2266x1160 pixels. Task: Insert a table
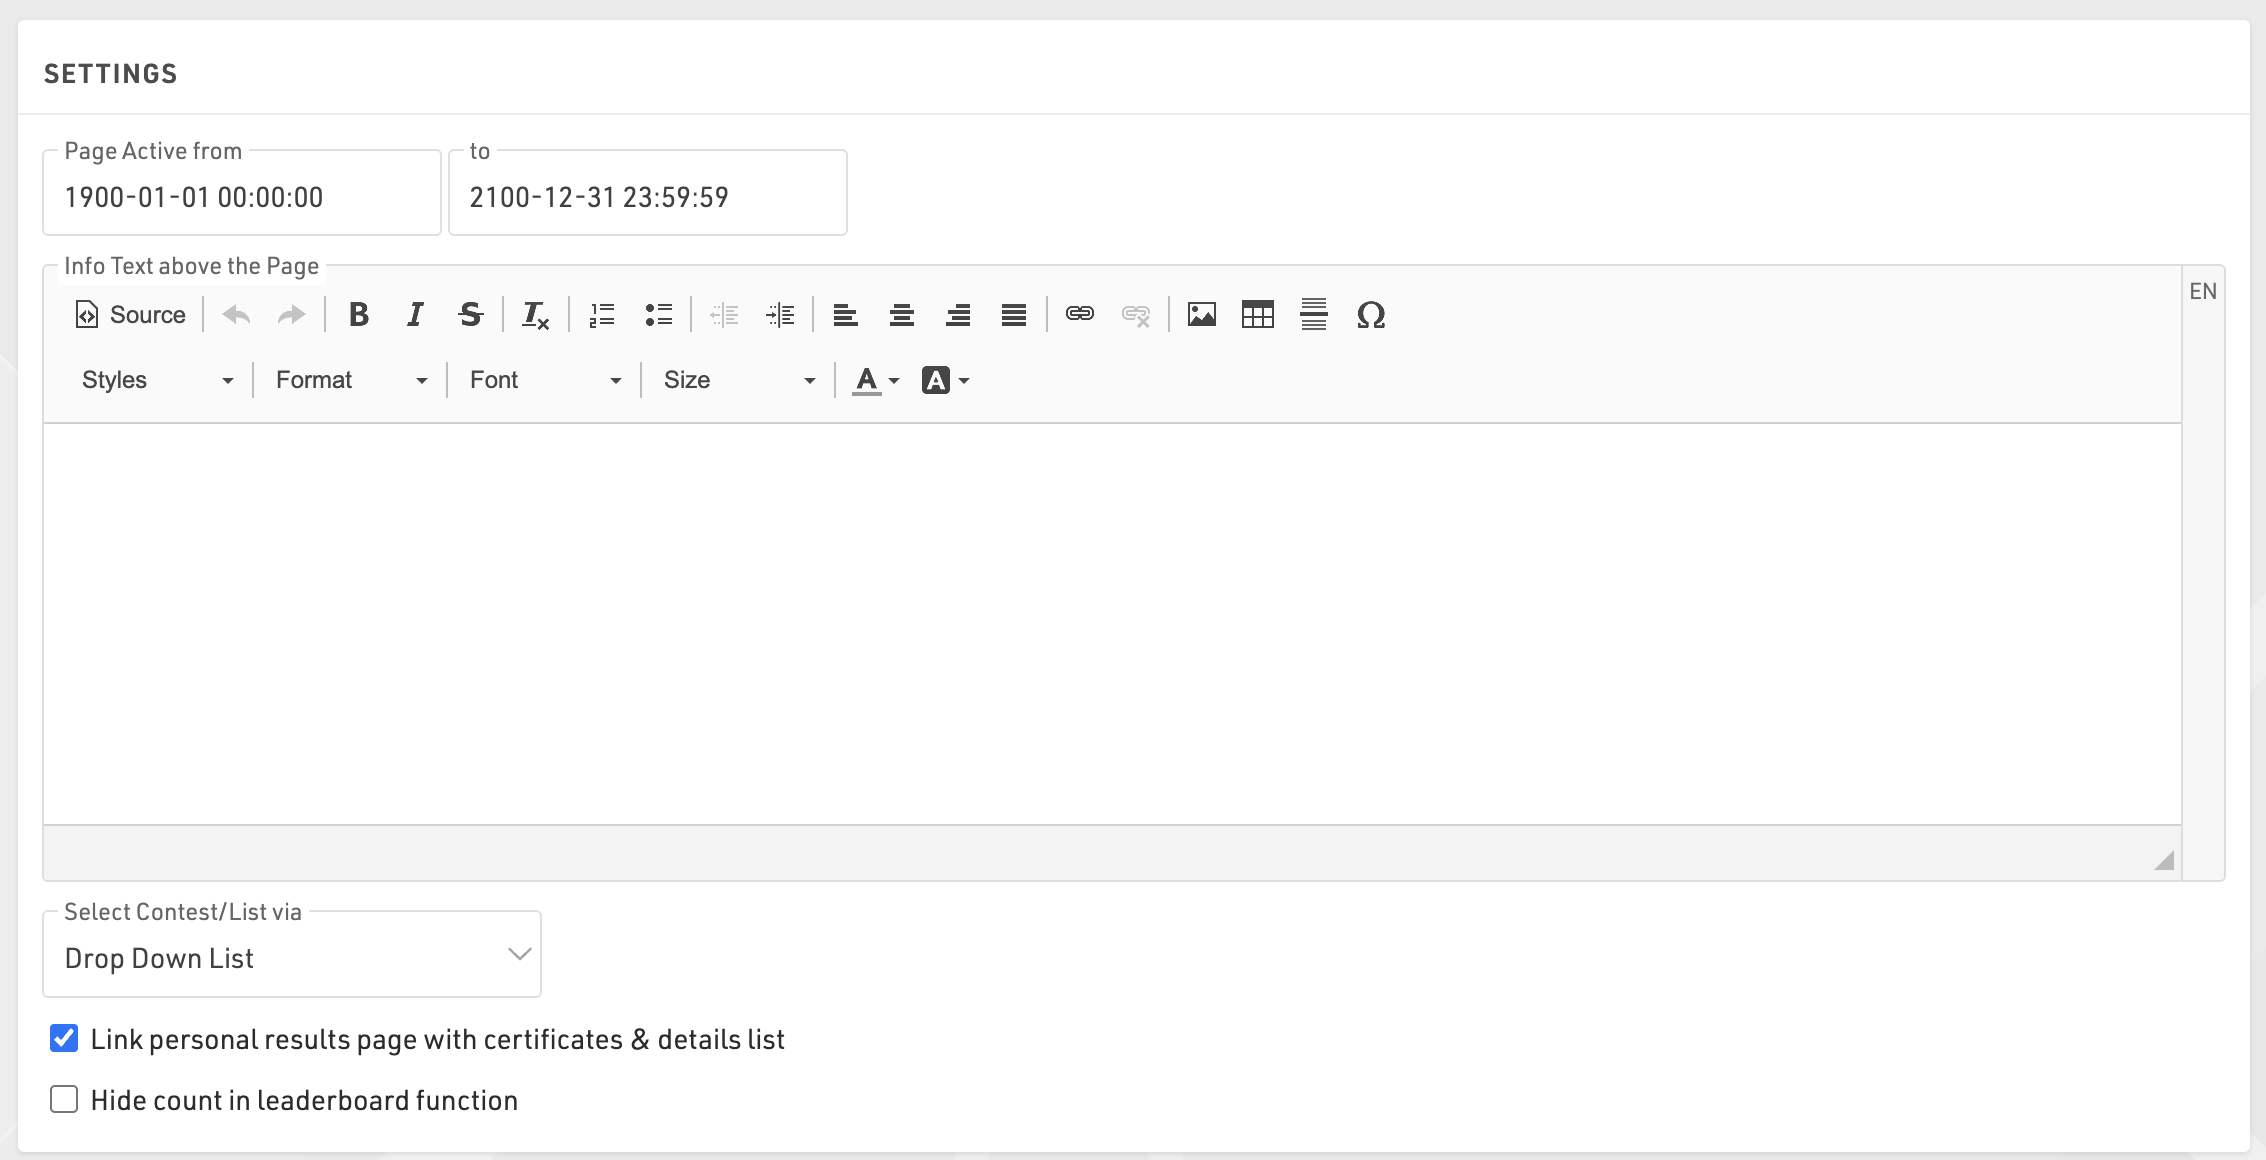[1257, 315]
